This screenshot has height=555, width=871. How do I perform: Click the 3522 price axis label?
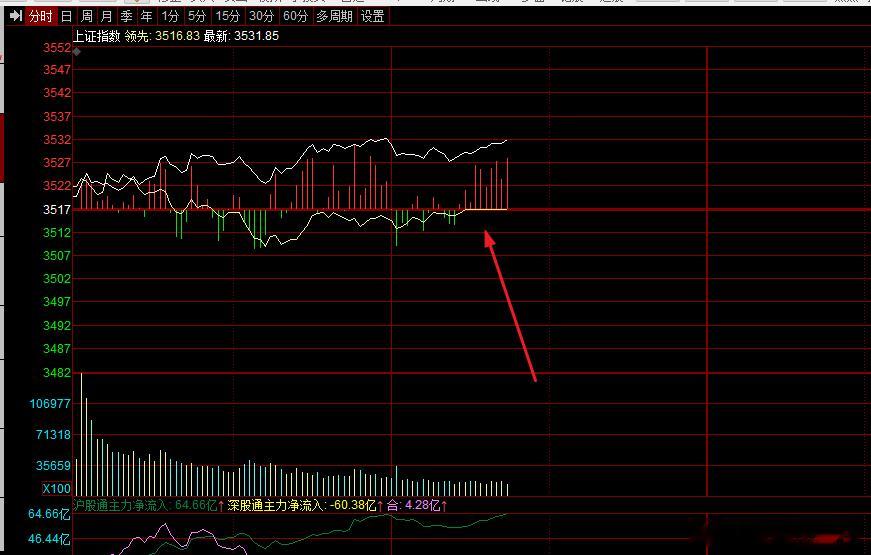tap(57, 186)
